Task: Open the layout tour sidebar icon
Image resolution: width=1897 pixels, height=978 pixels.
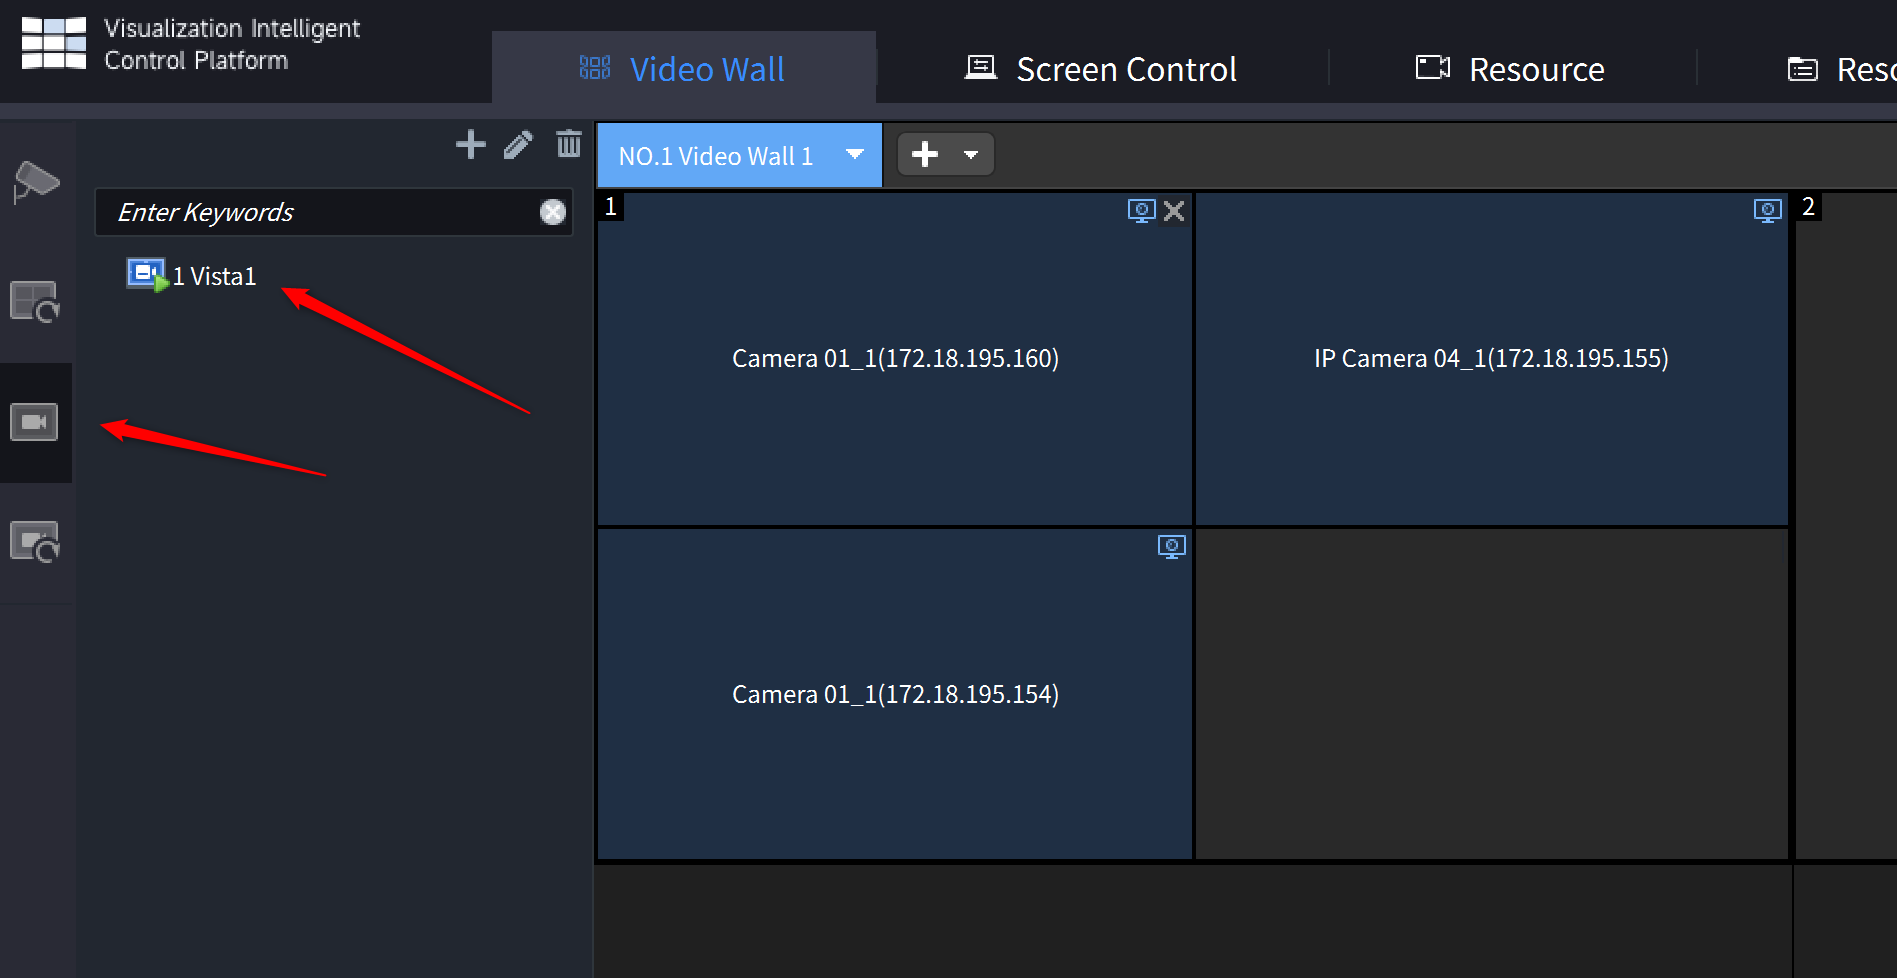Action: tap(36, 302)
